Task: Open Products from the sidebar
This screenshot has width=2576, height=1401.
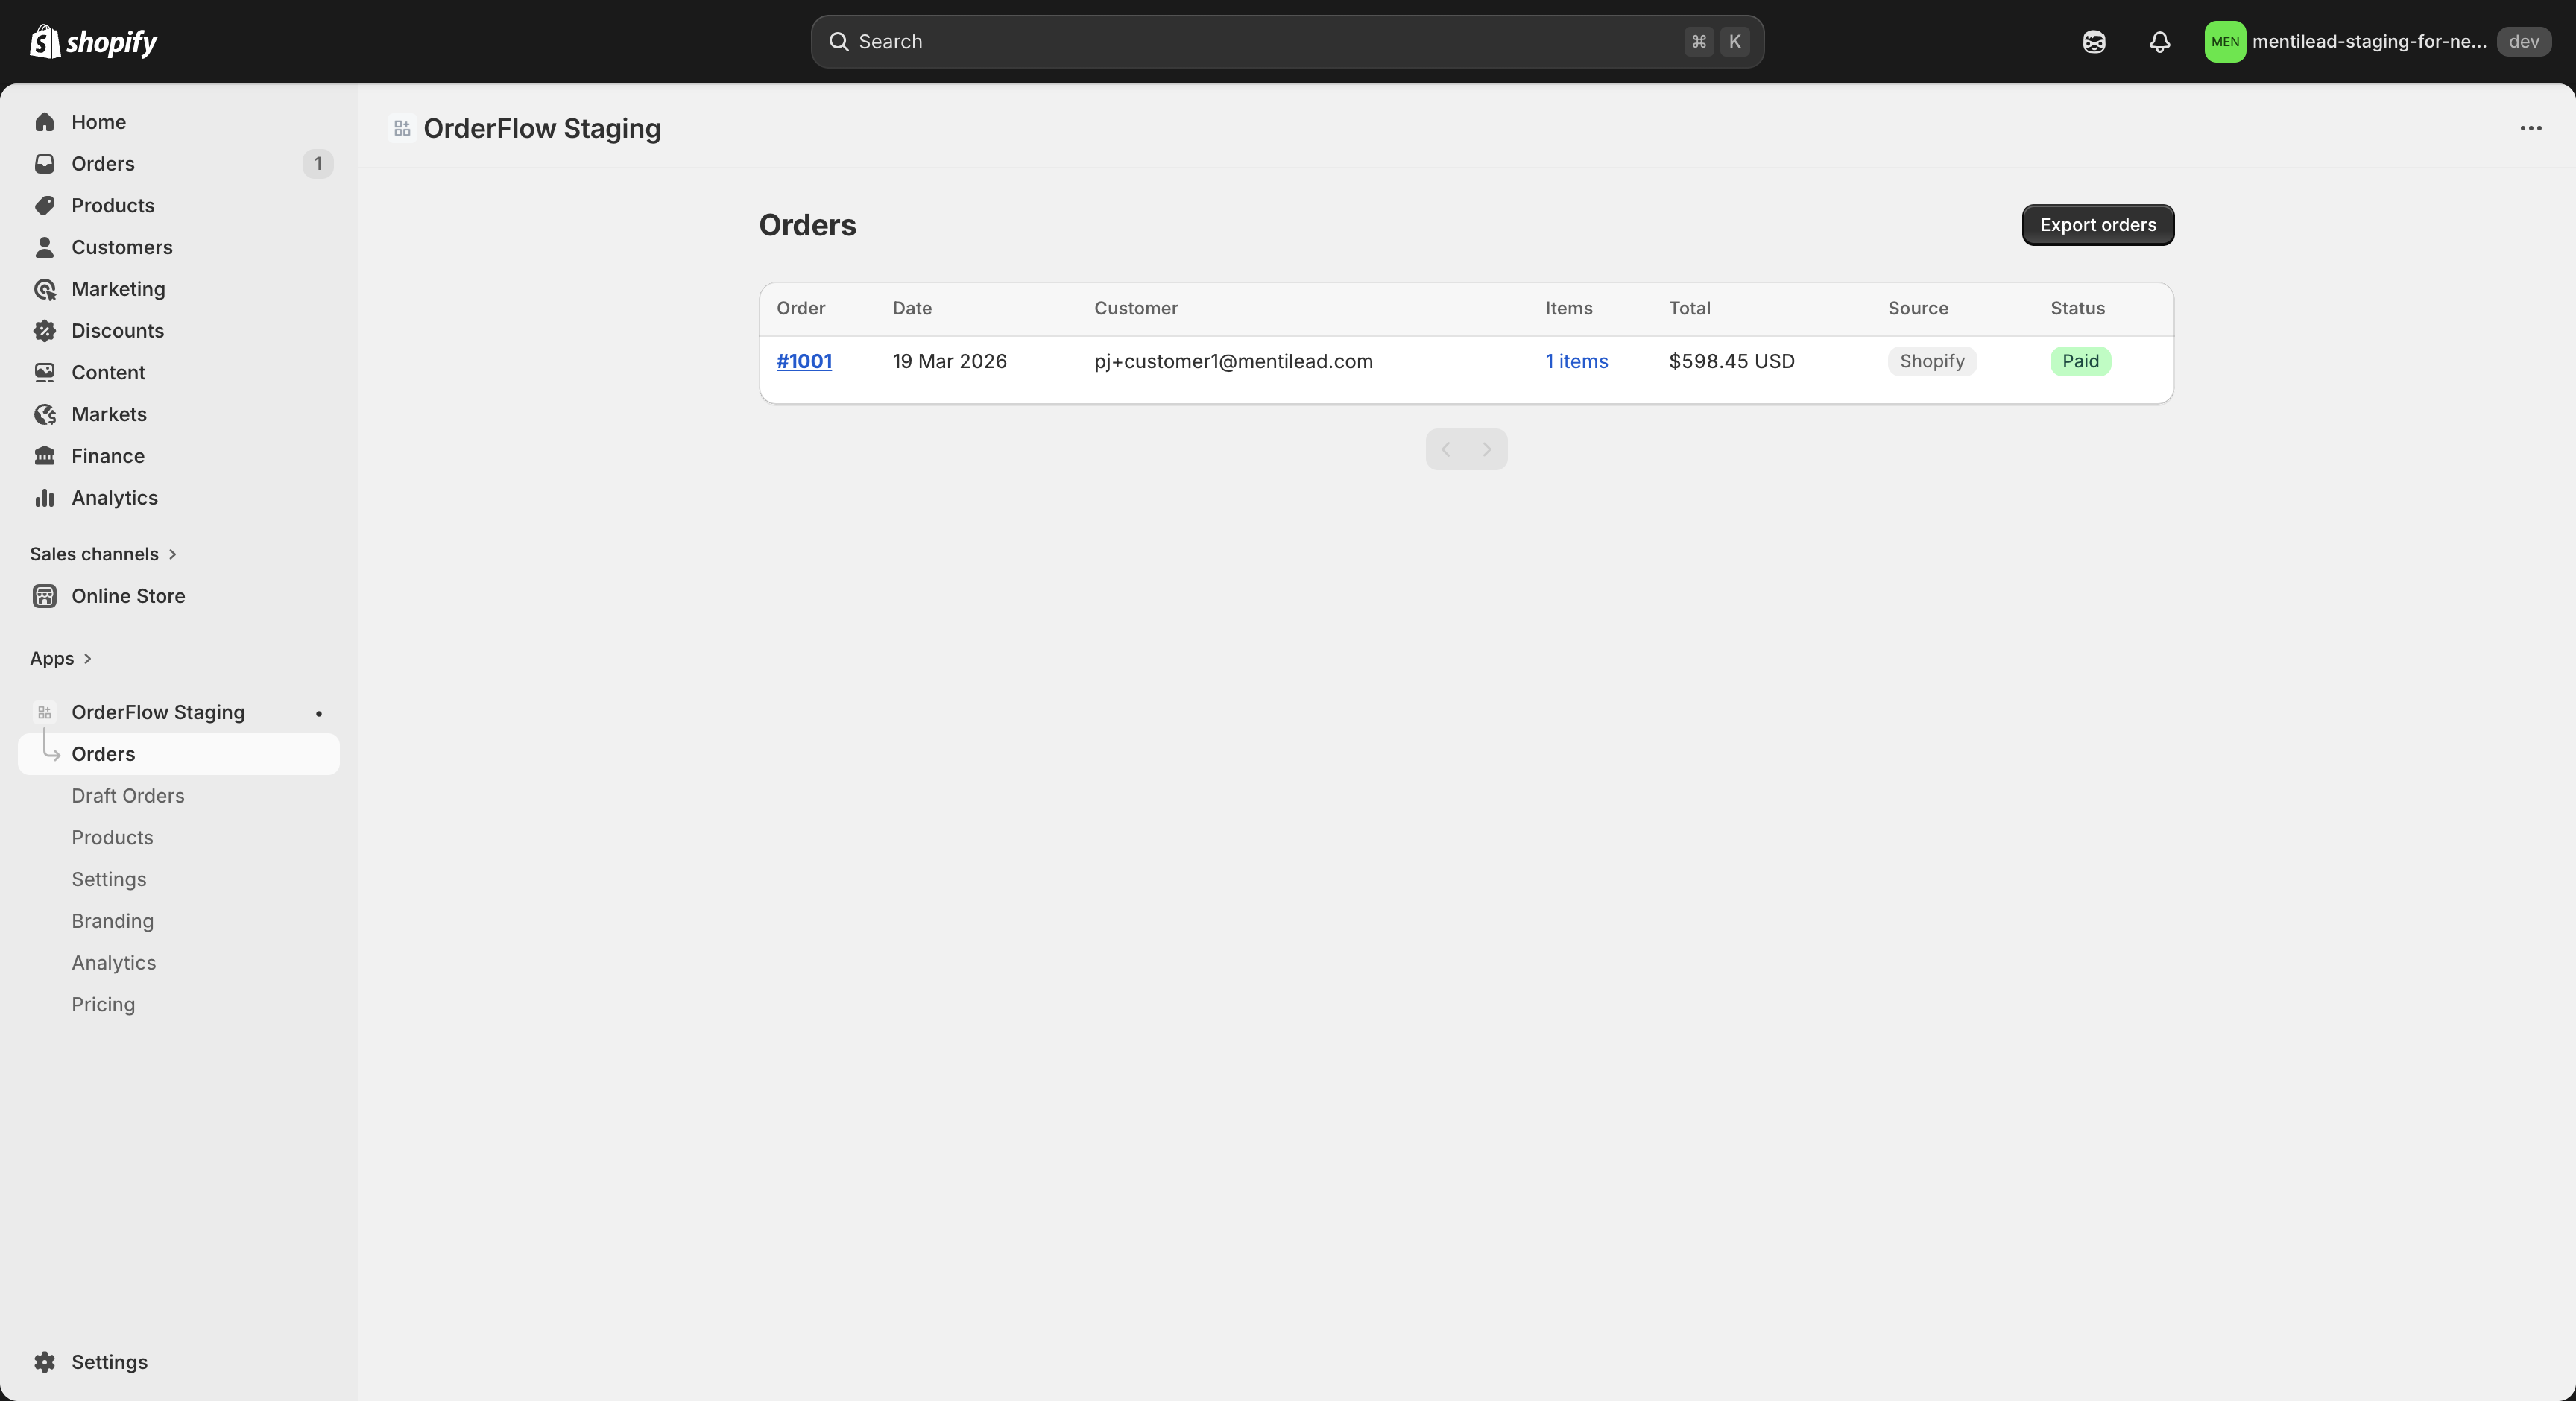Action: (x=113, y=206)
